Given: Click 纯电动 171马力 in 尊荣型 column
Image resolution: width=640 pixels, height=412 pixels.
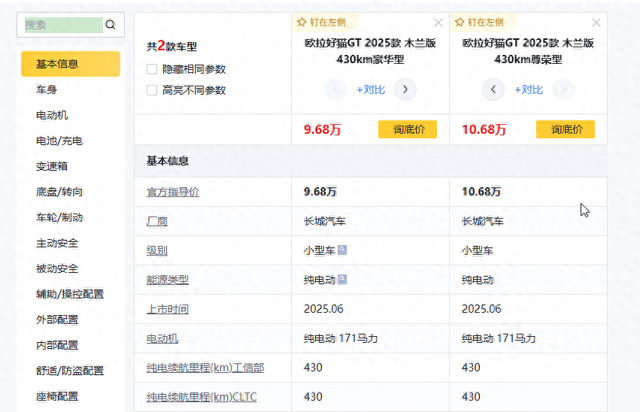Looking at the screenshot, I should 498,339.
